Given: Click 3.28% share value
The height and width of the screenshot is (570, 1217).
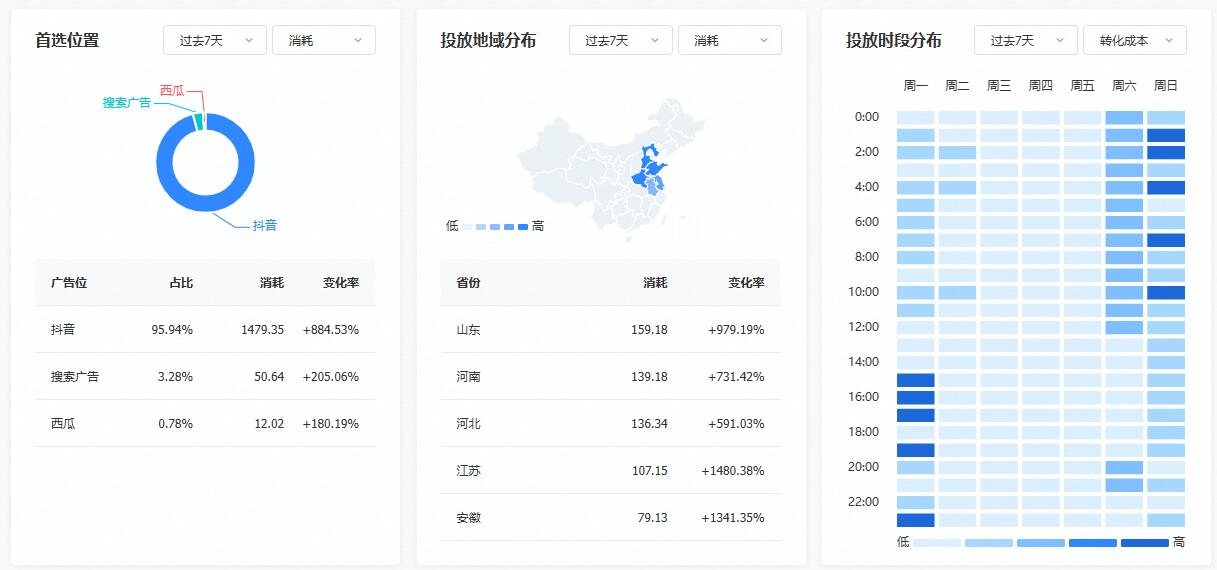Looking at the screenshot, I should coord(175,376).
